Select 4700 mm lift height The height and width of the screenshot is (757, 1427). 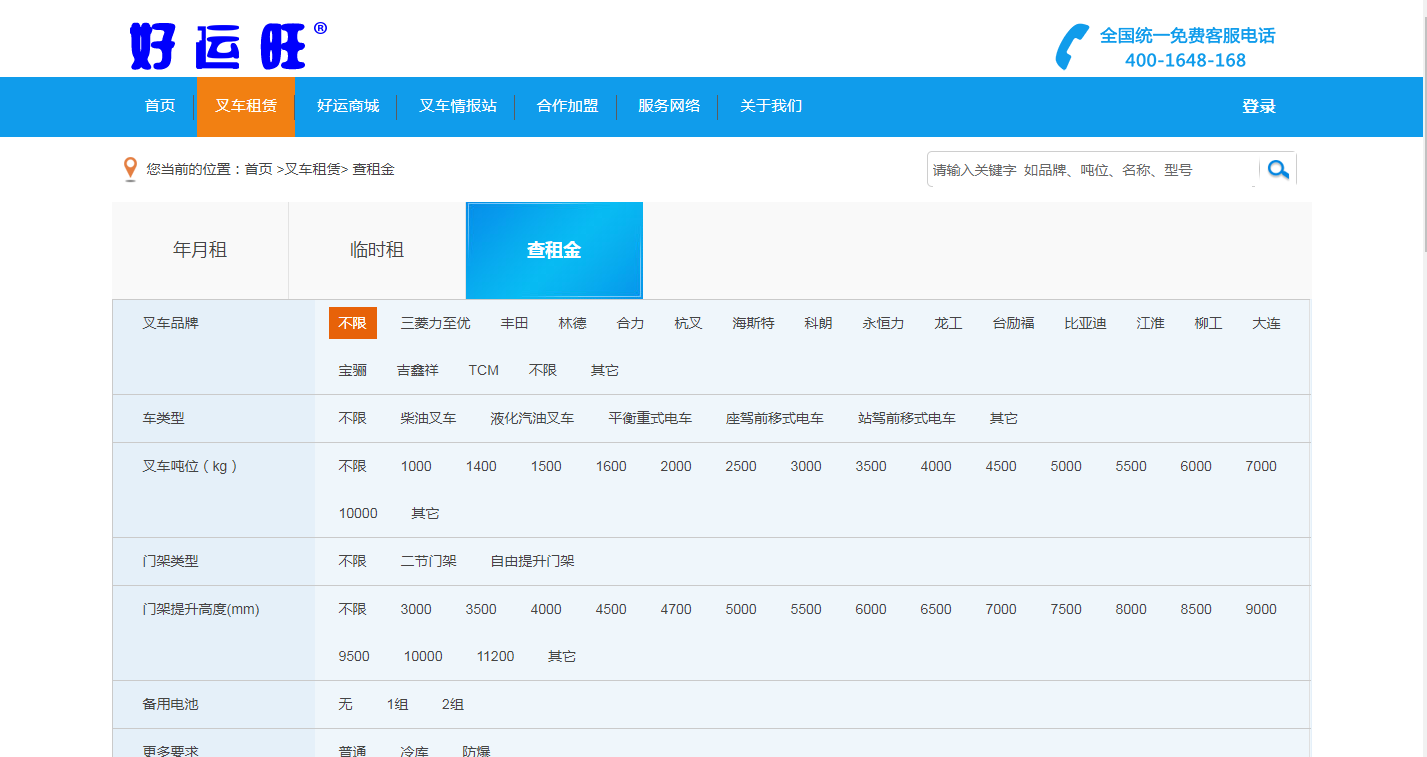(x=676, y=609)
